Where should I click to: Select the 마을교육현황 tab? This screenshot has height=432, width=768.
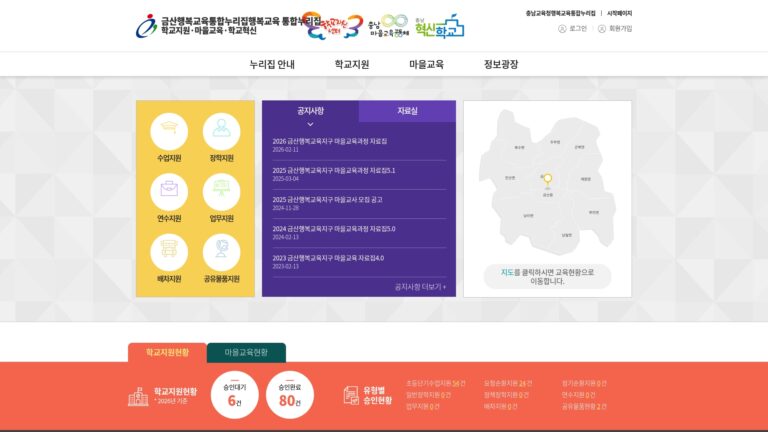pyautogui.click(x=246, y=353)
